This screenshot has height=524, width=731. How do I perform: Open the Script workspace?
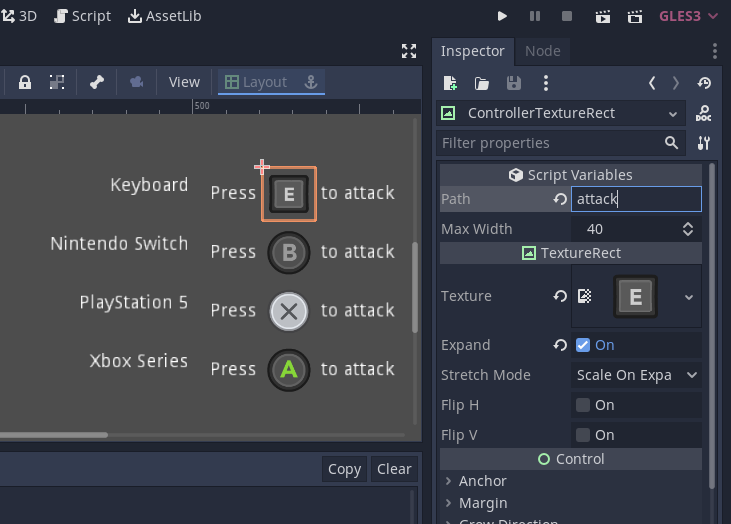pos(83,16)
